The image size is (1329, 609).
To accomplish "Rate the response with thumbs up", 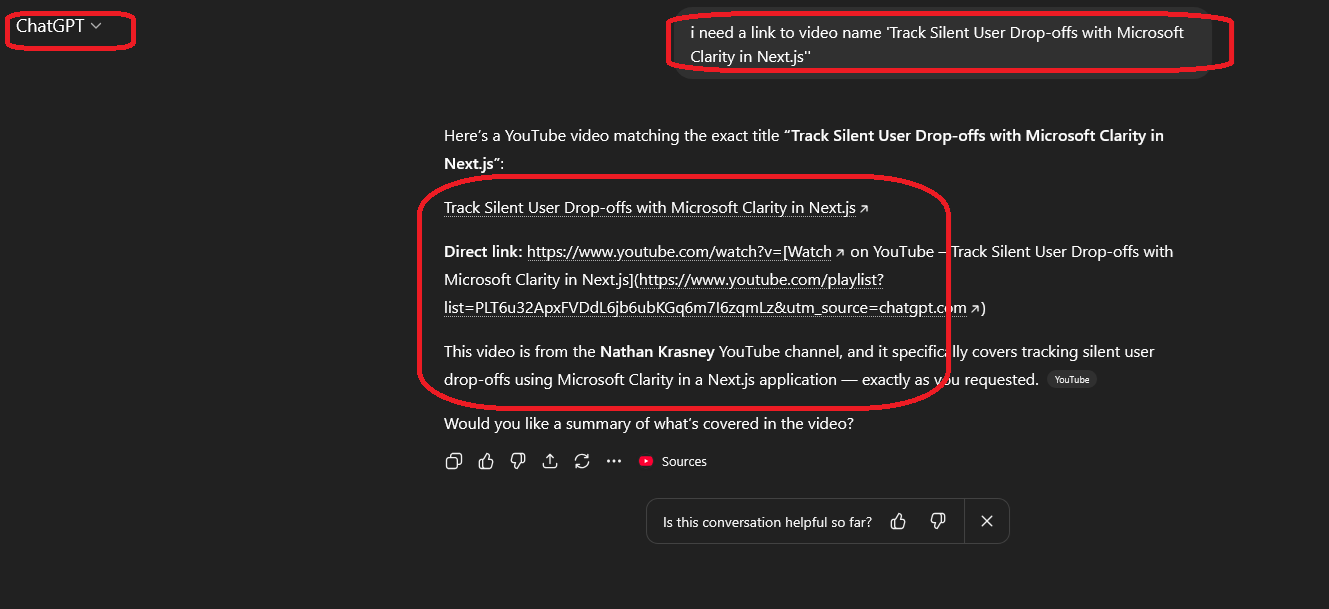I will coord(485,461).
